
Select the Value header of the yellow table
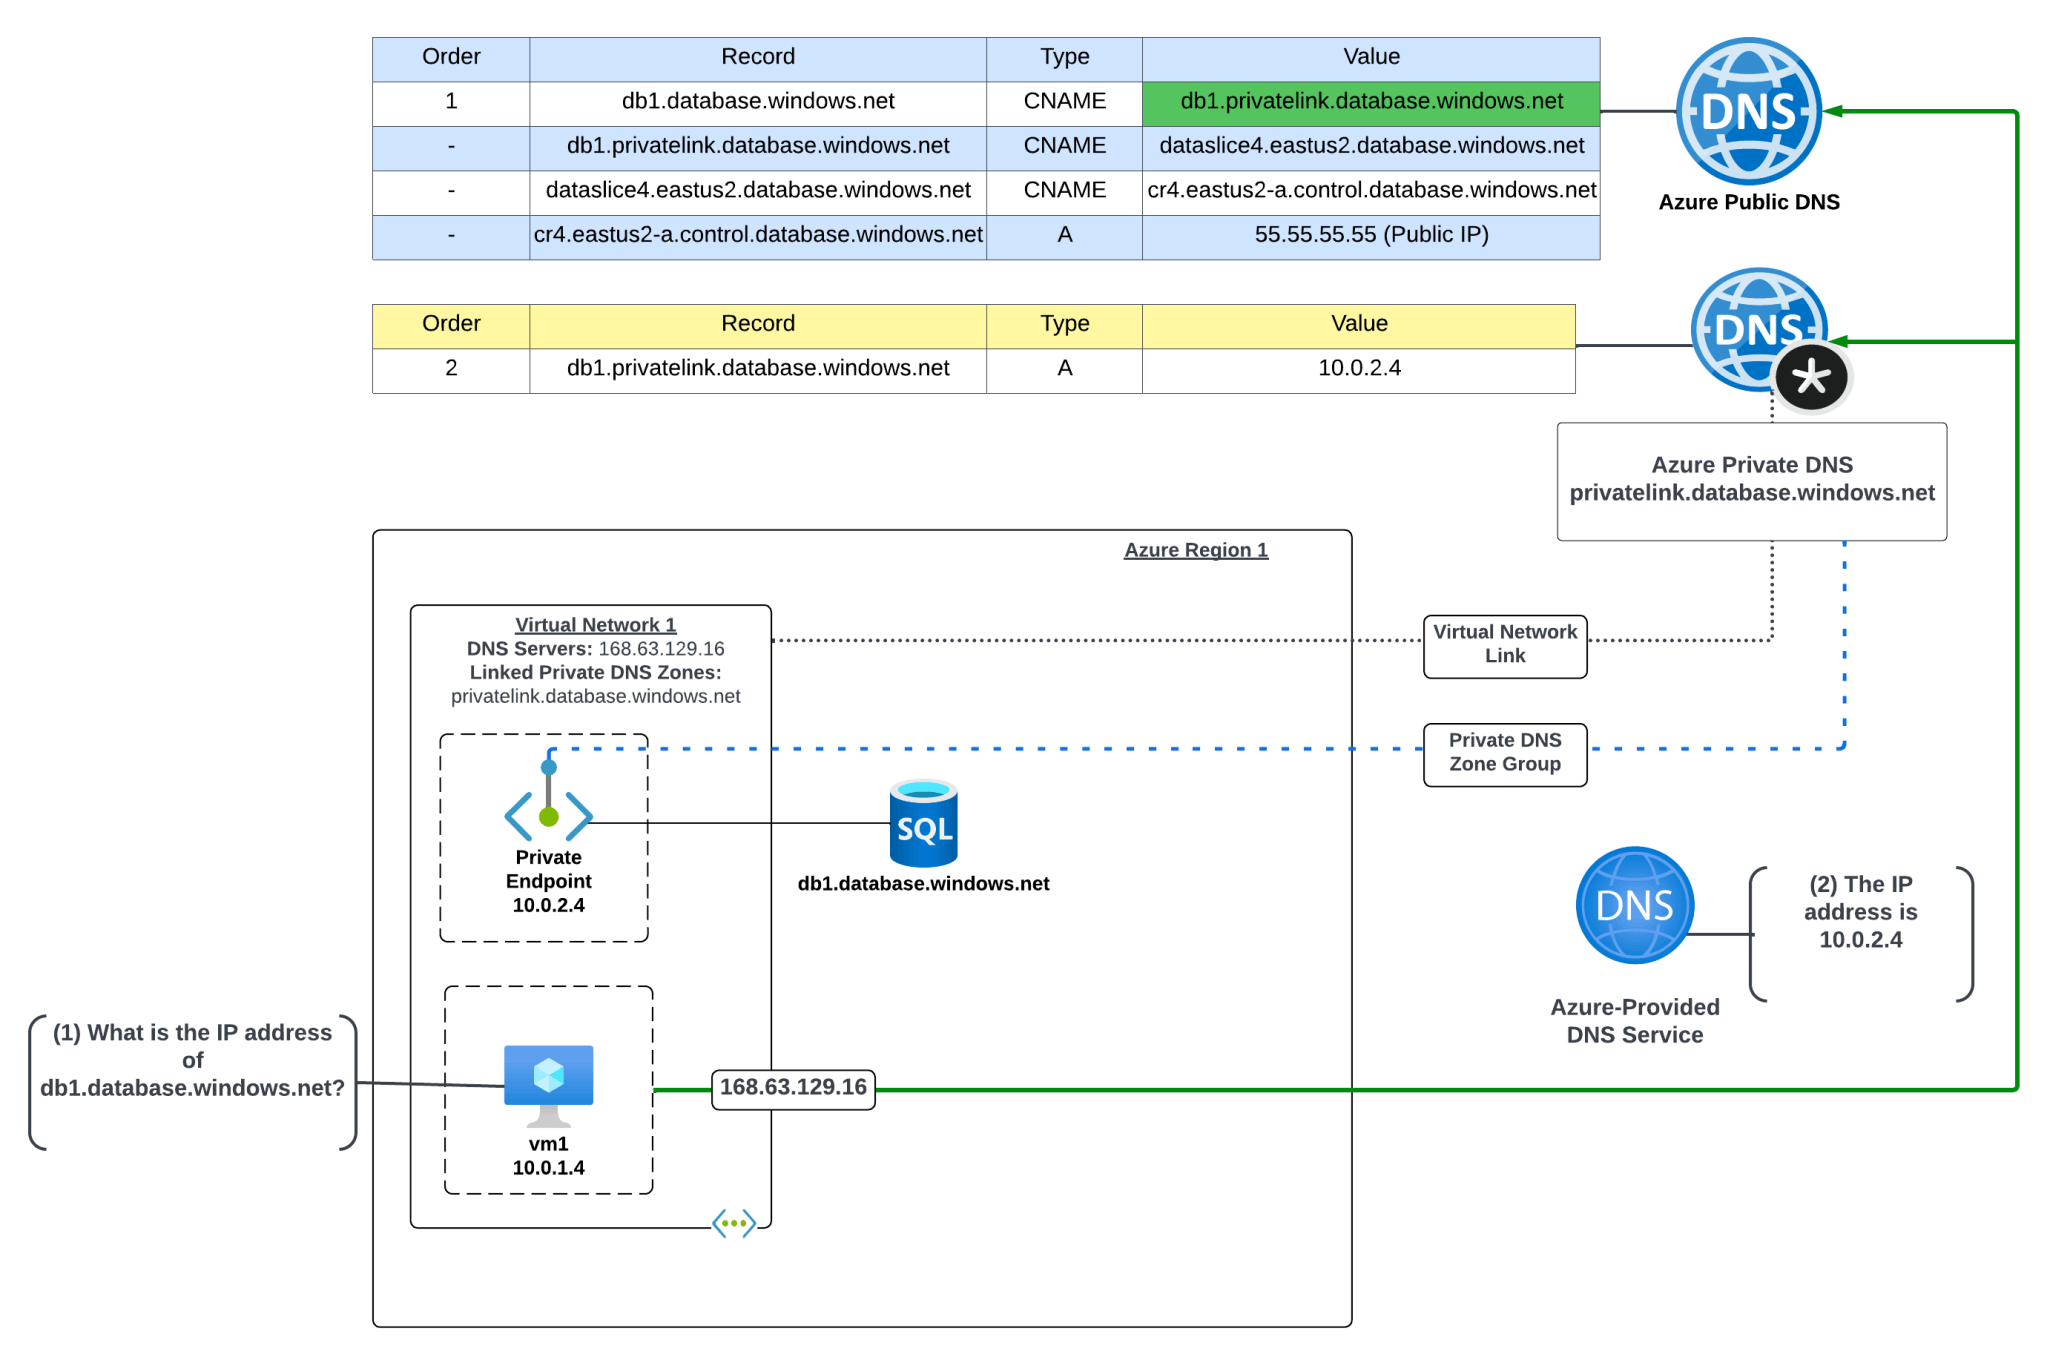click(1359, 326)
